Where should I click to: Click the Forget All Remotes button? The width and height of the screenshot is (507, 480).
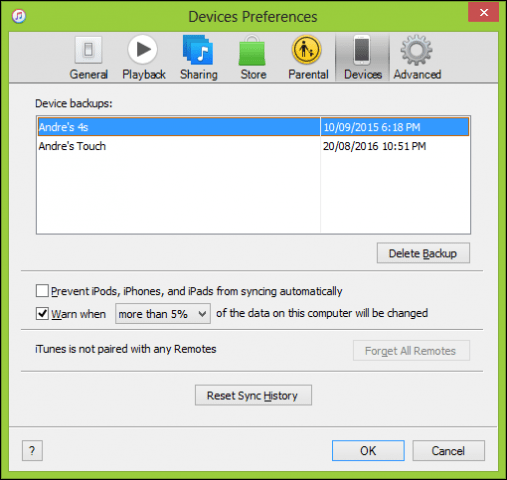pos(411,351)
